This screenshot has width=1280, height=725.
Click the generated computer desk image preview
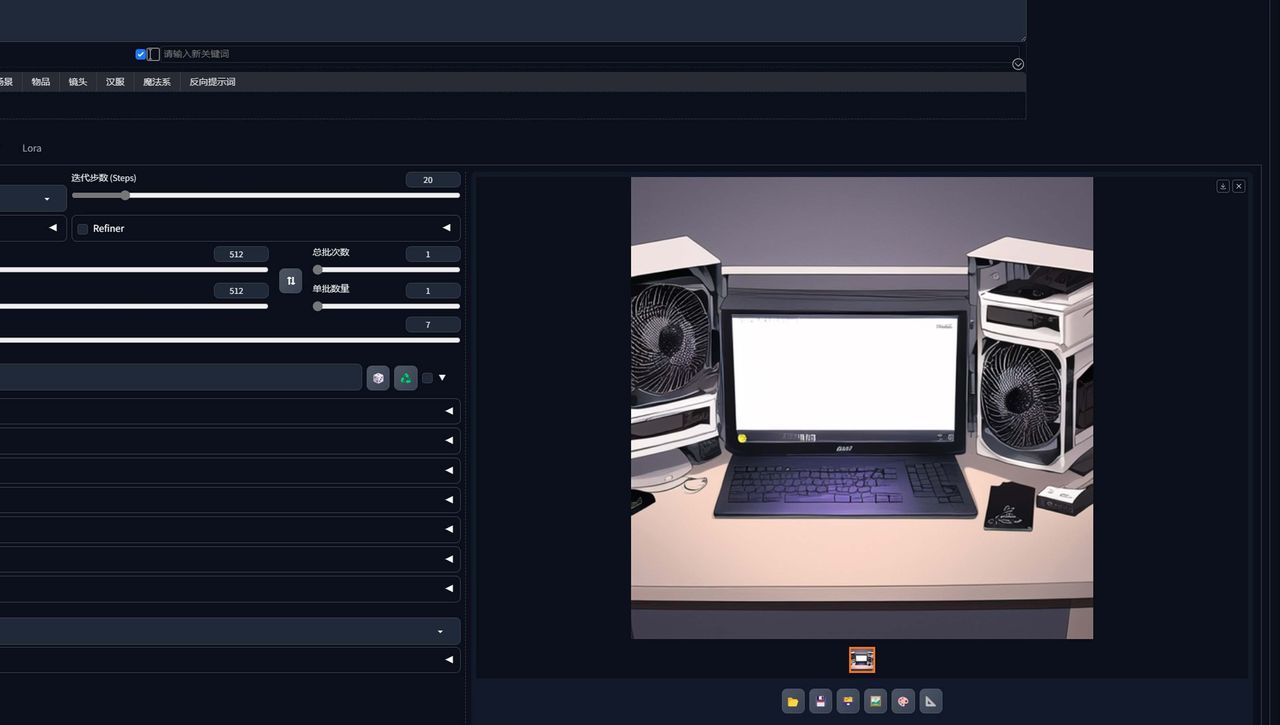tap(862, 408)
